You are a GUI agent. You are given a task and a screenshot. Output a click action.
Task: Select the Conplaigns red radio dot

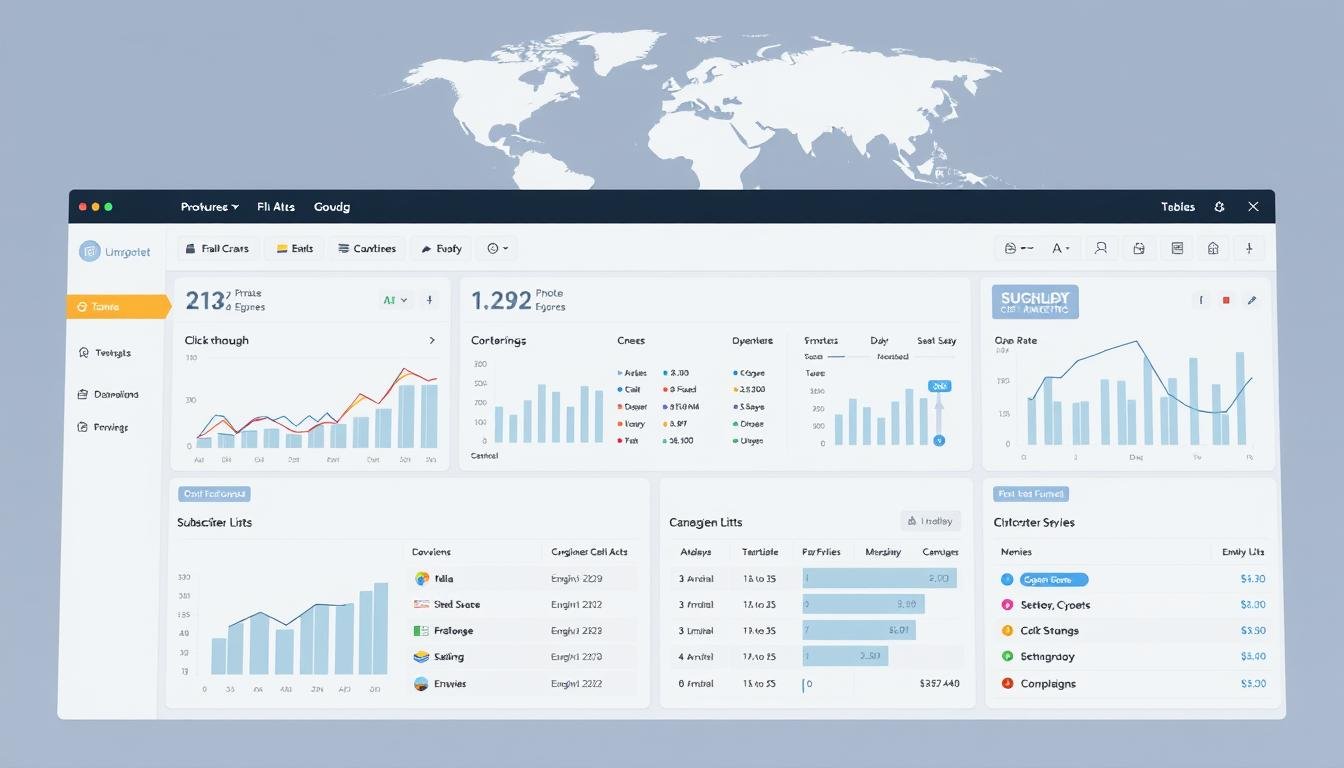pyautogui.click(x=1007, y=684)
